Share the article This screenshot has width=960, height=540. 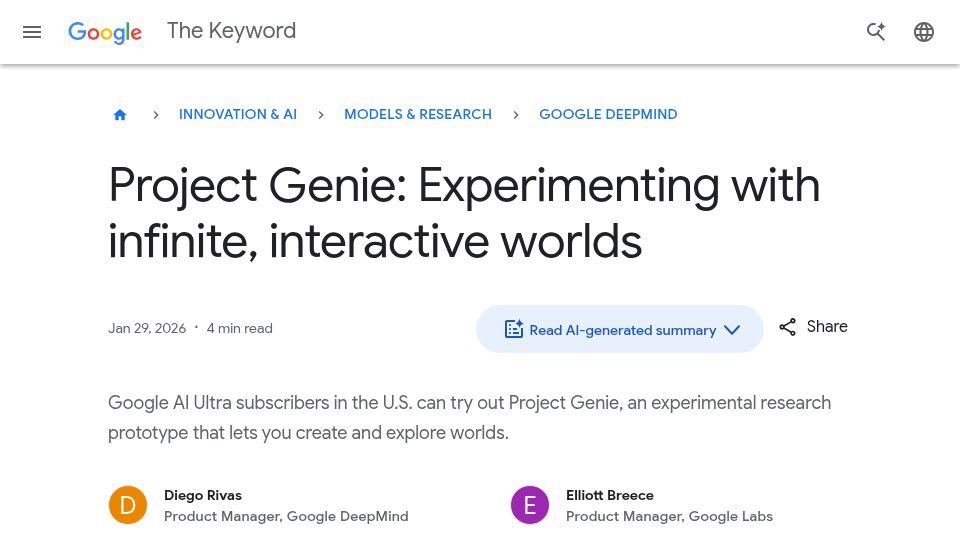813,327
